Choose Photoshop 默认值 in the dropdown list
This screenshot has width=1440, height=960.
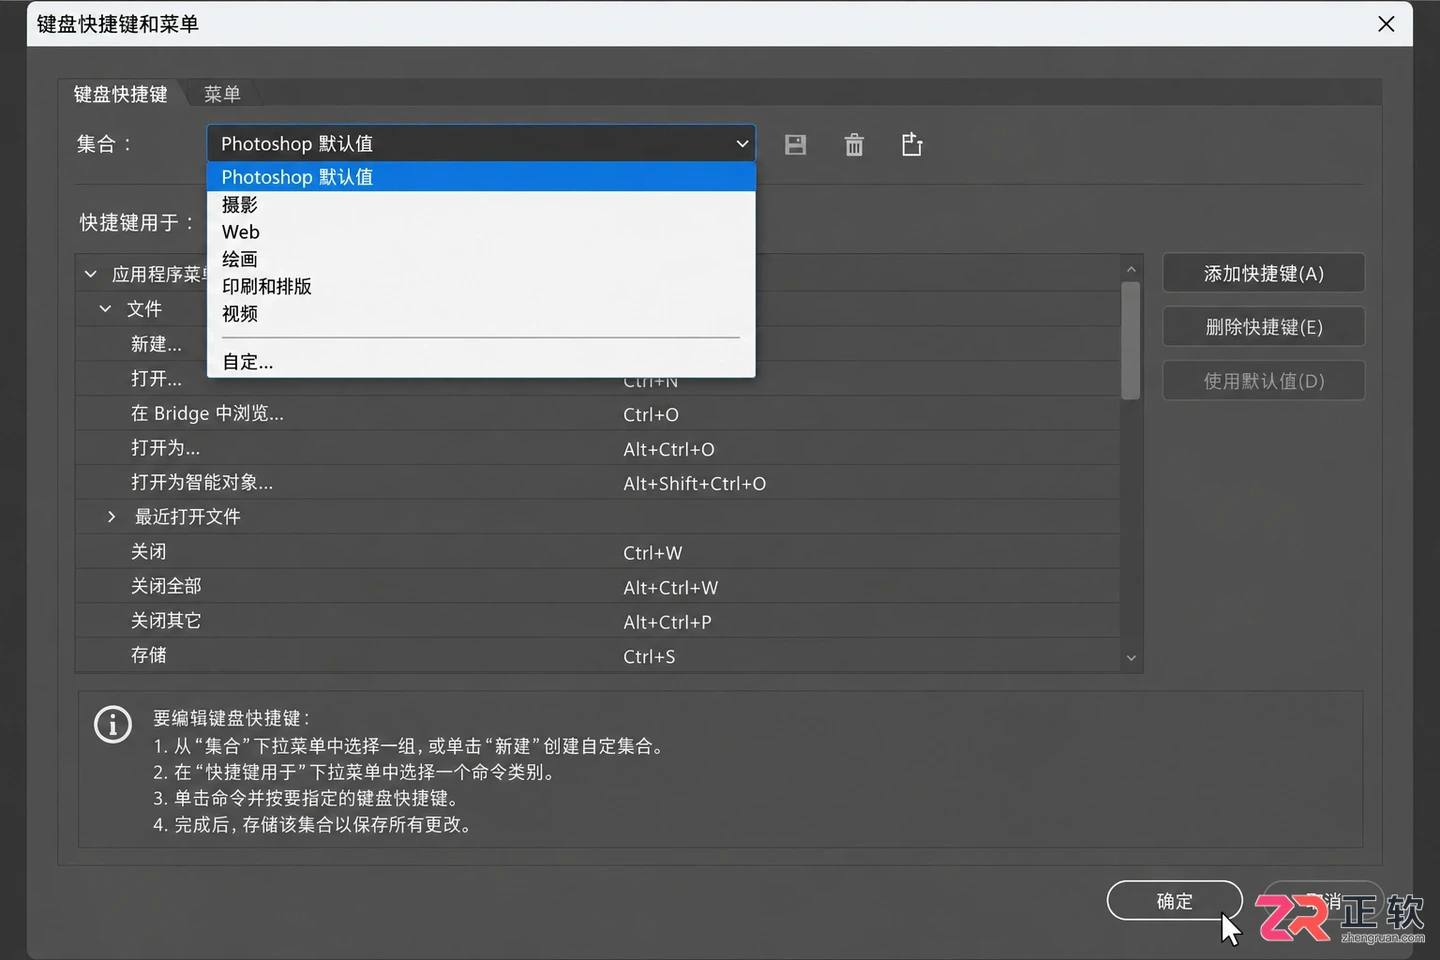481,177
